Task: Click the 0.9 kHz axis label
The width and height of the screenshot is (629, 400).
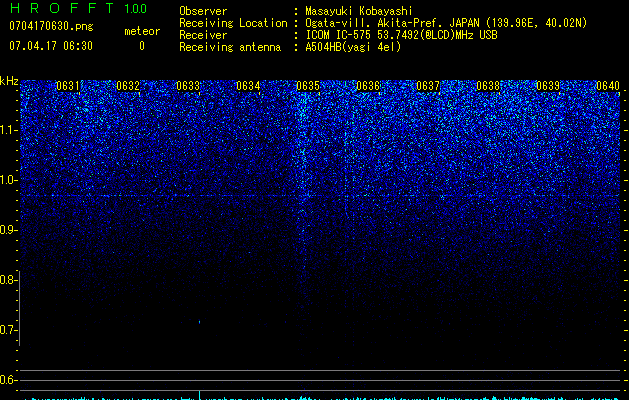Action: pyautogui.click(x=9, y=230)
